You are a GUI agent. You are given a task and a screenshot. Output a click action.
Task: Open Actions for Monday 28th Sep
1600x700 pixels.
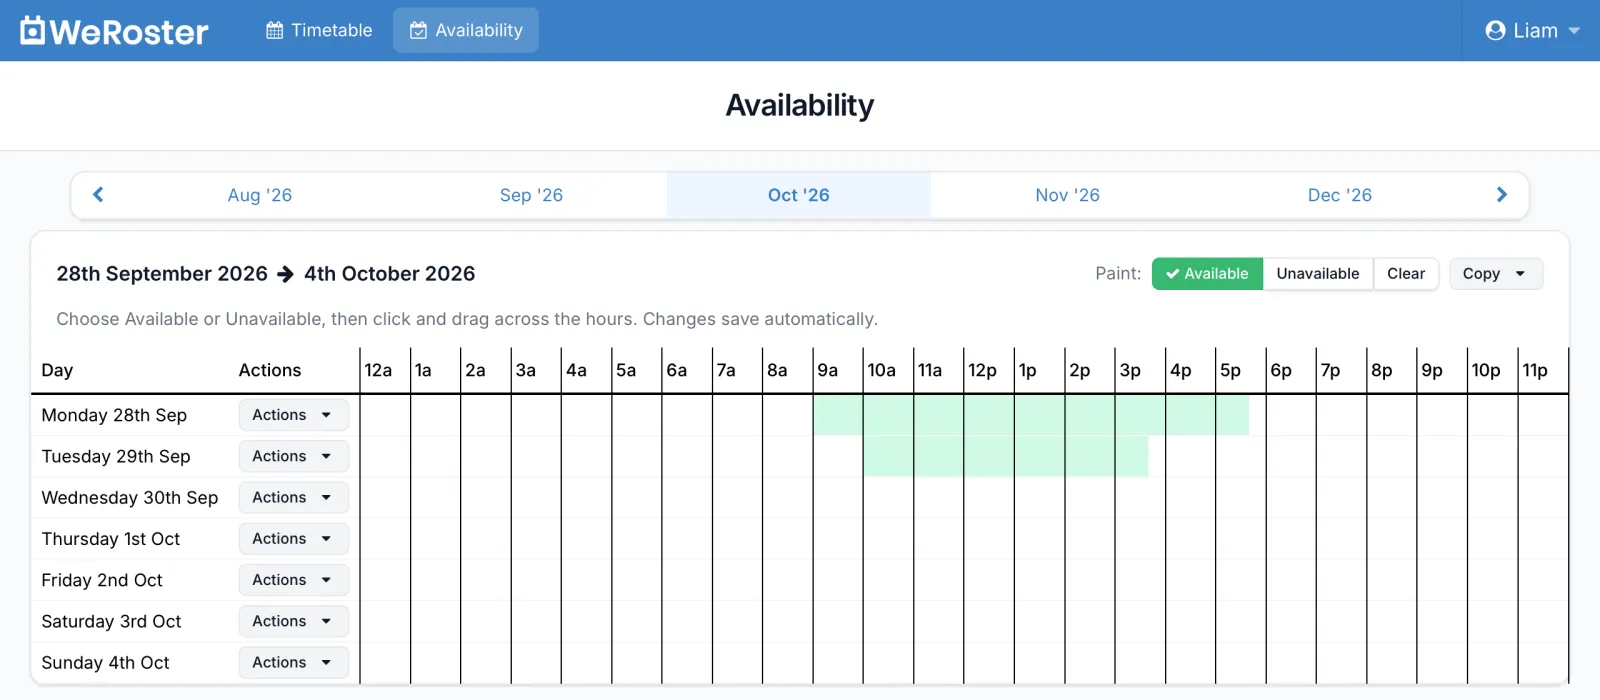pos(293,415)
